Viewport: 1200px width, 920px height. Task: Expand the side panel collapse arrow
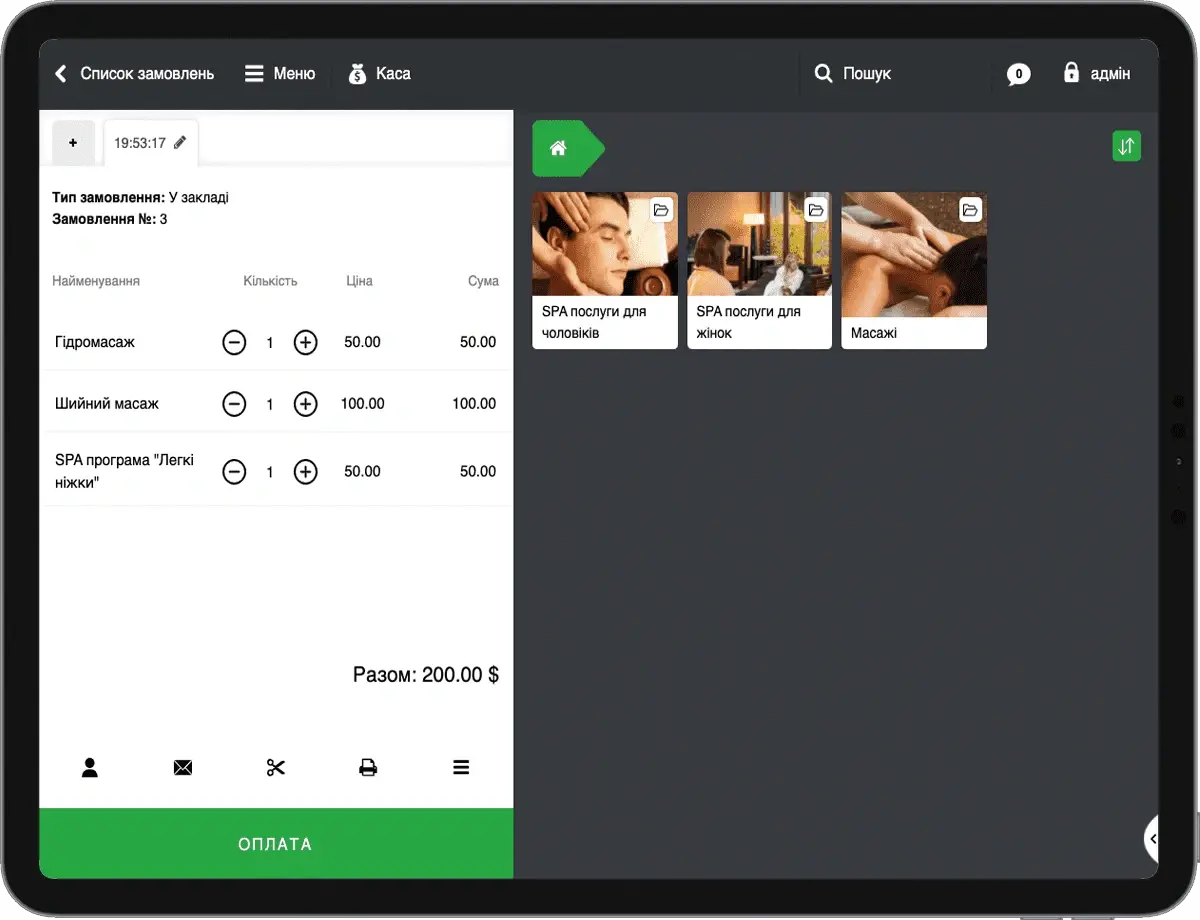1152,839
